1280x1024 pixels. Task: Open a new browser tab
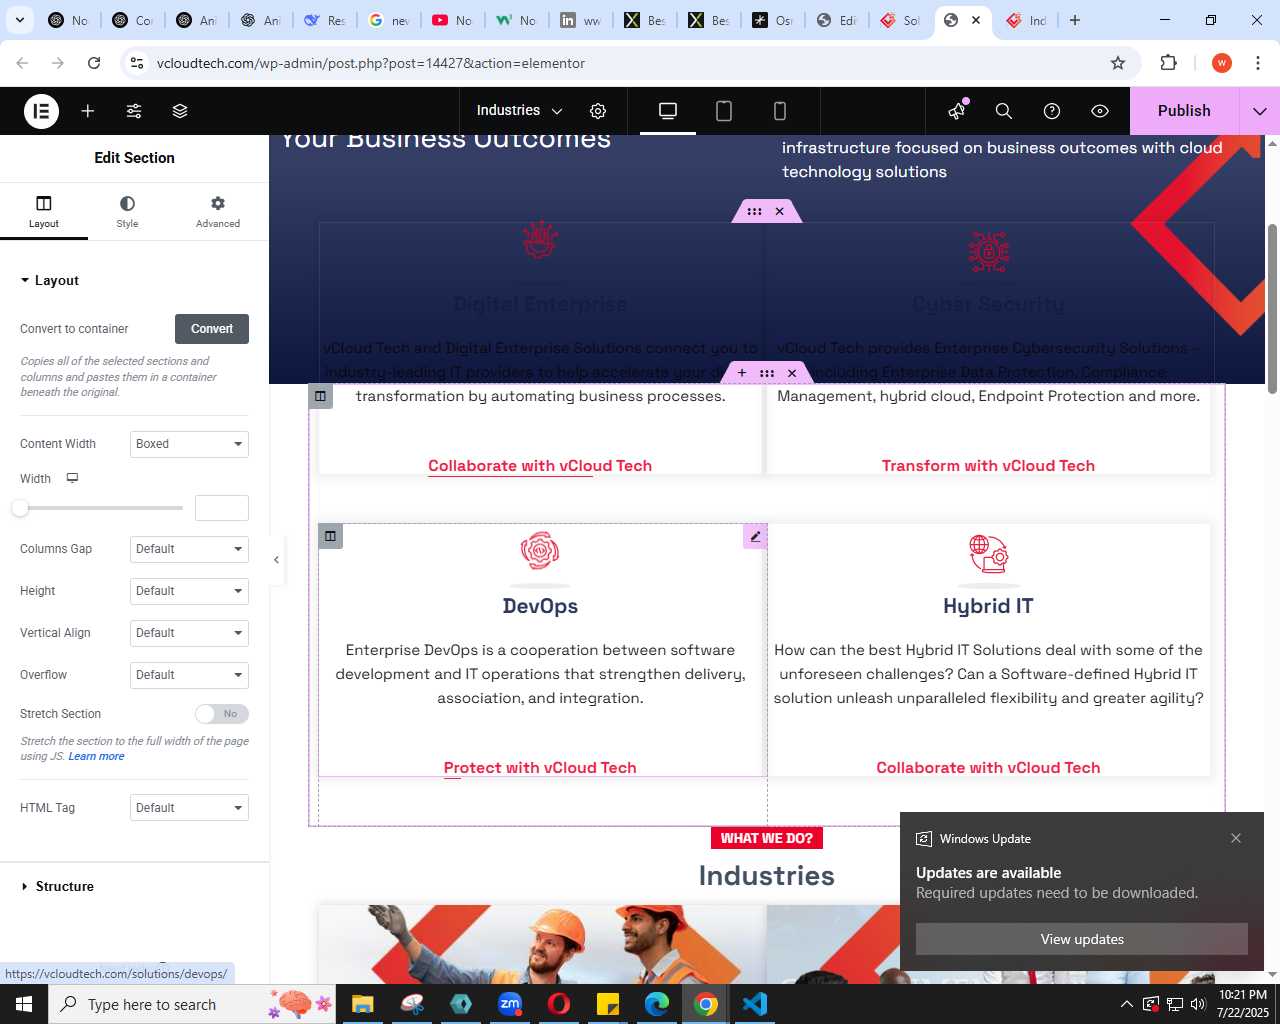1075,20
